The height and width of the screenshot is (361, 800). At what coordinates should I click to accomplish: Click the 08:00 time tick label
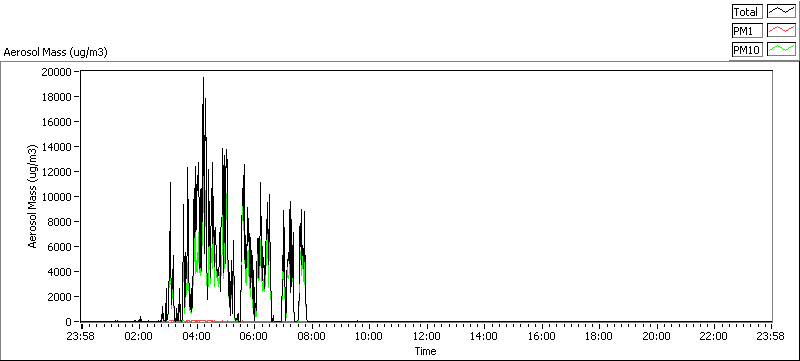311,336
